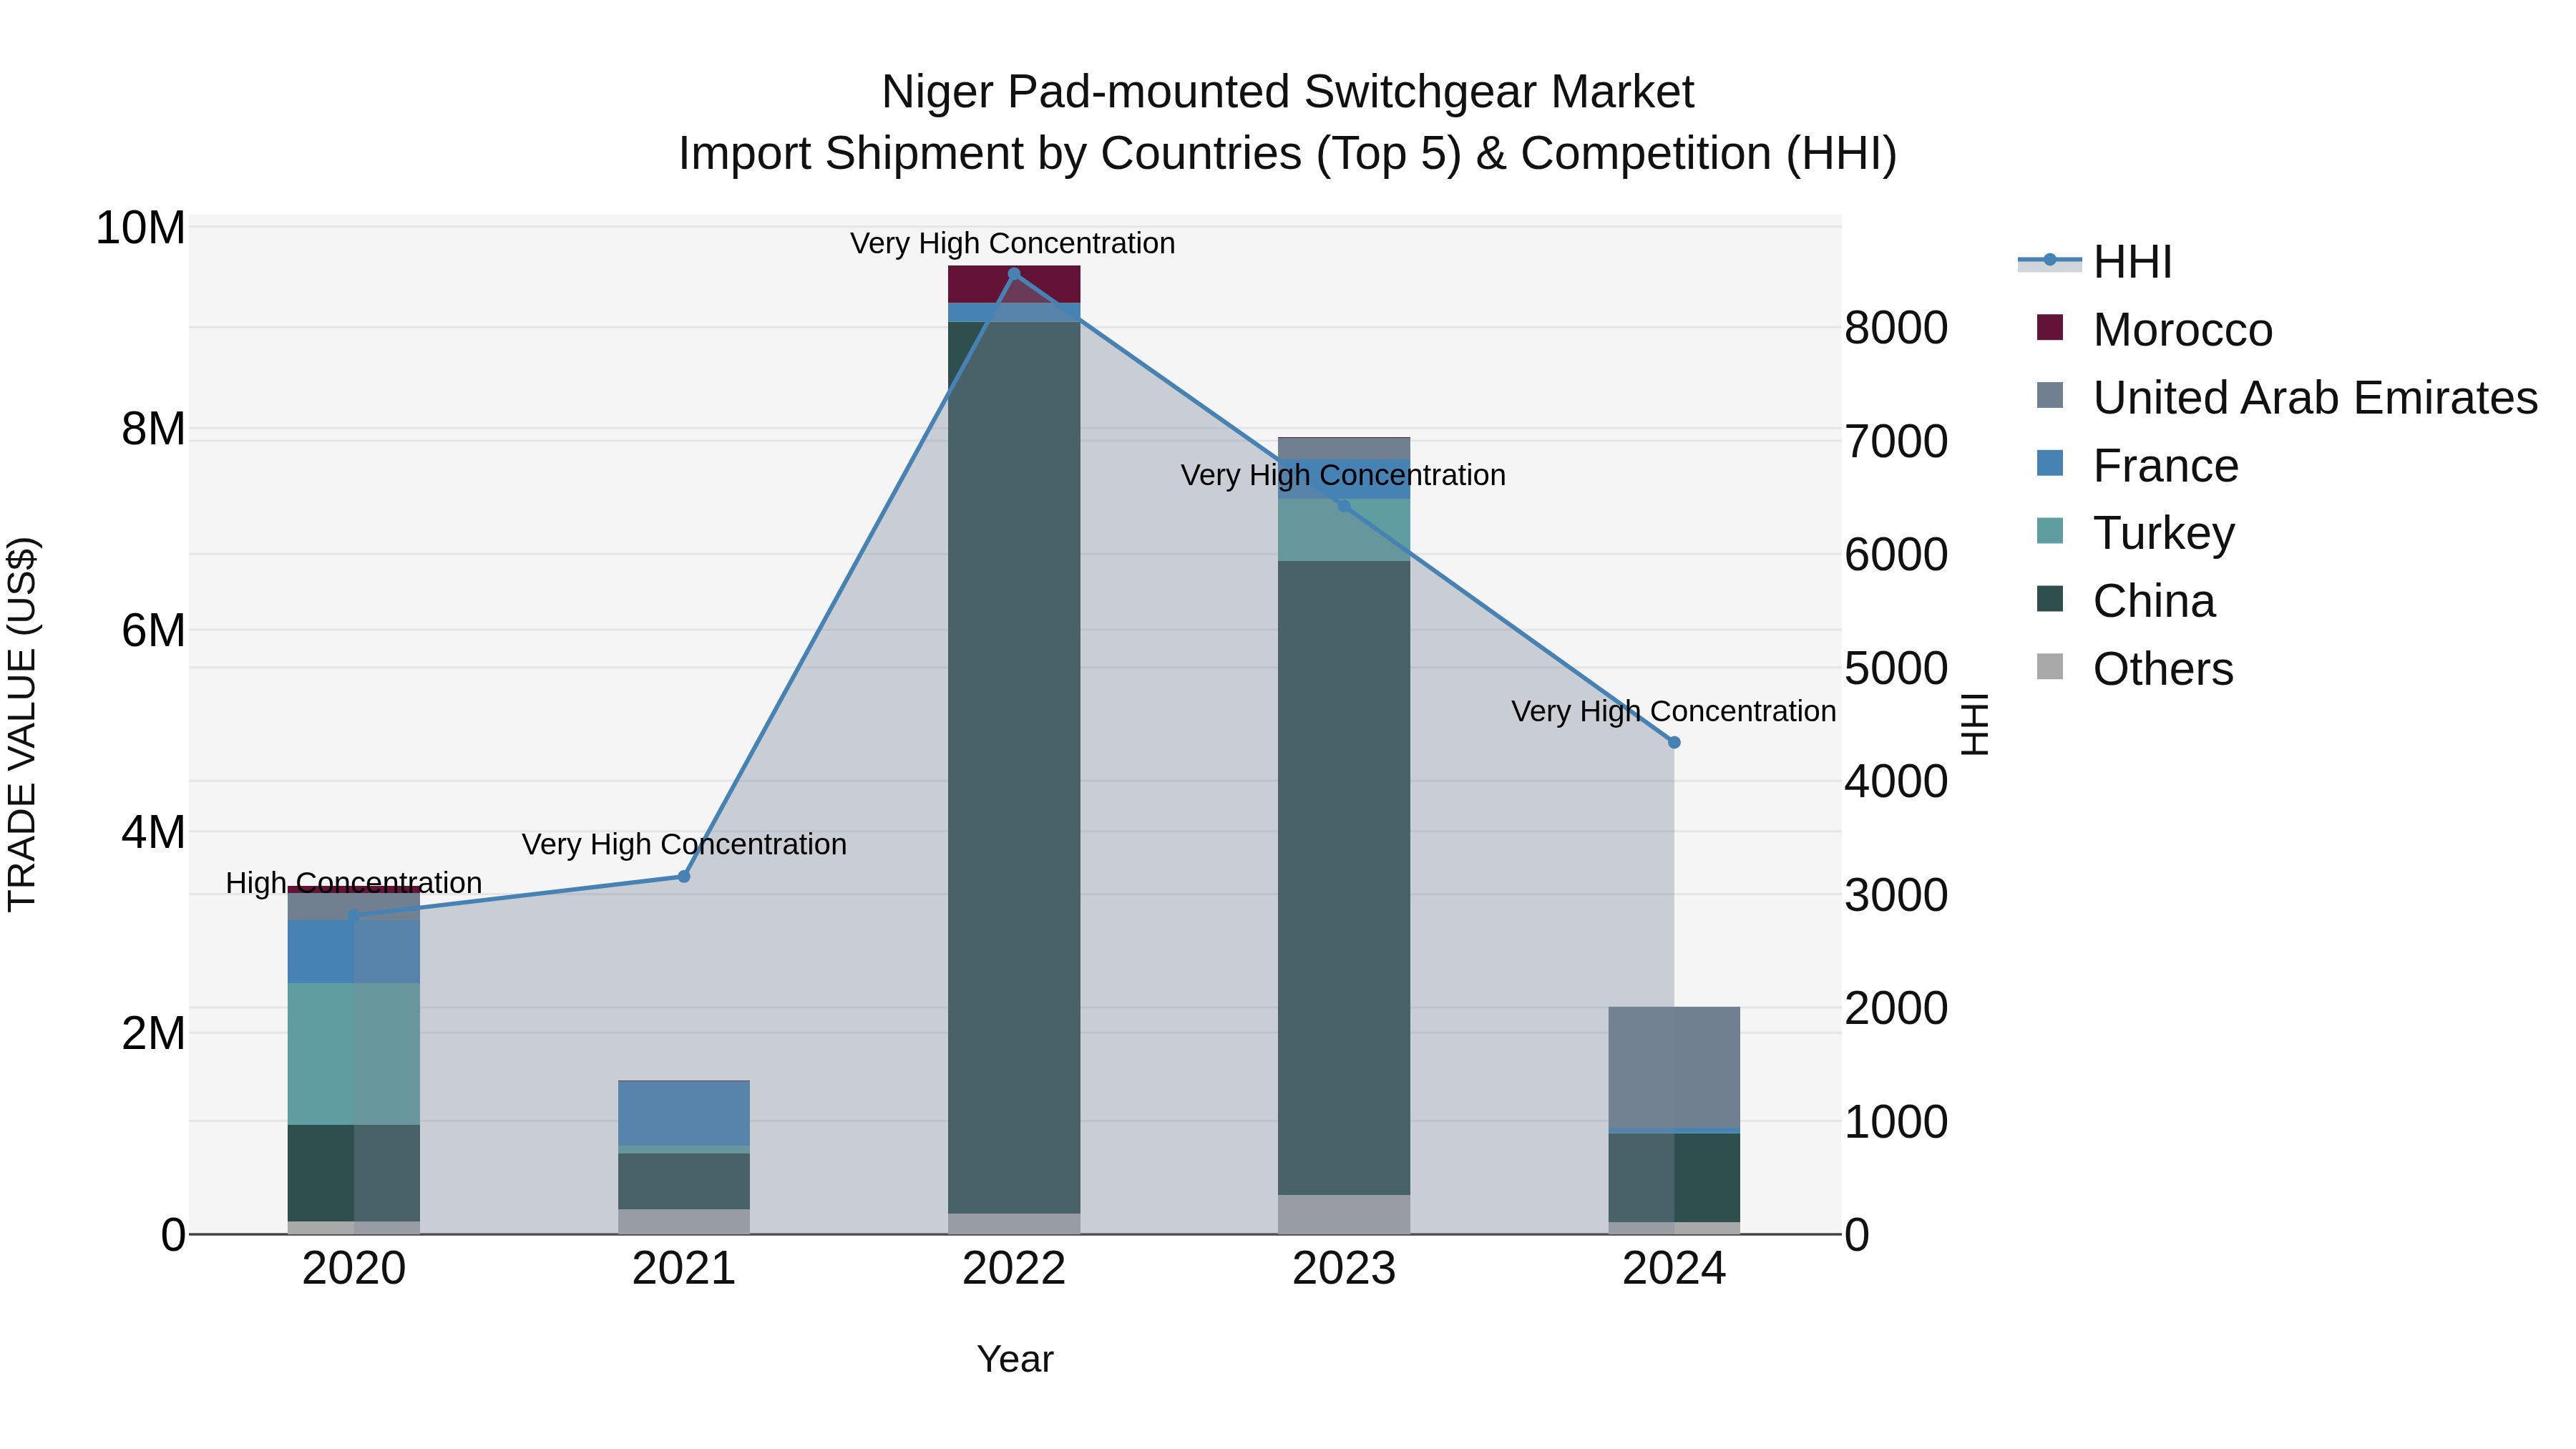
Task: Click the France bar segment for 2021
Action: point(684,1113)
